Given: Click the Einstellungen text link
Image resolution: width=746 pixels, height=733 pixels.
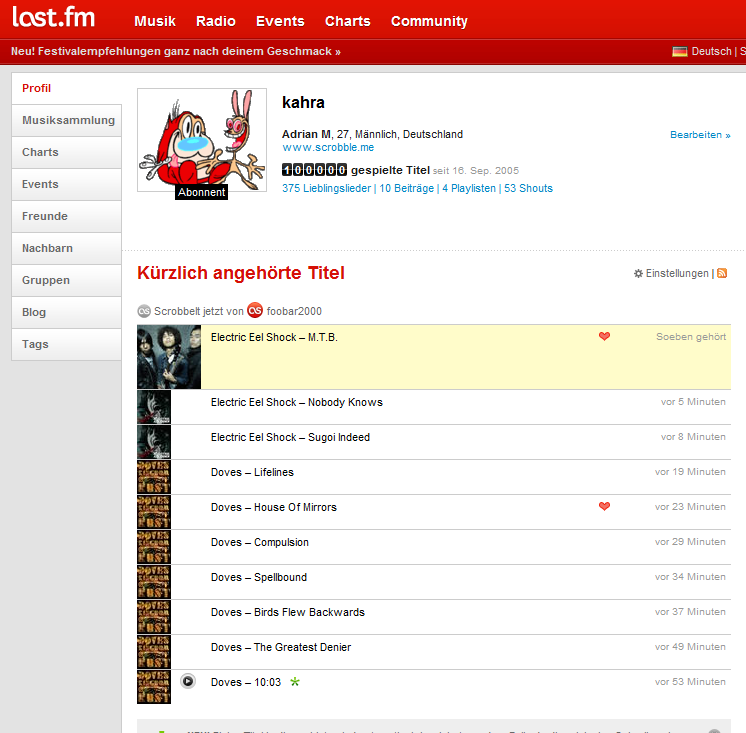Looking at the screenshot, I should 677,274.
